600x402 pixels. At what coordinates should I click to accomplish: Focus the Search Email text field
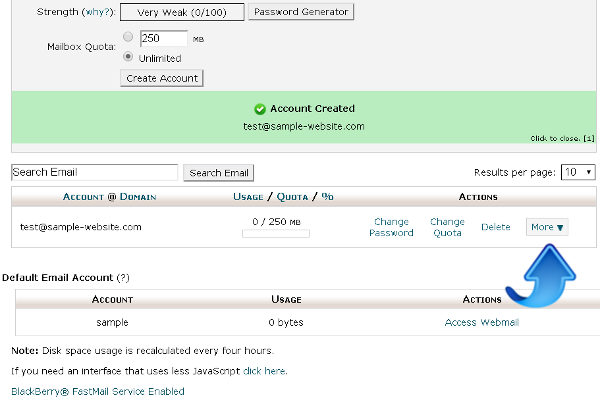click(94, 172)
